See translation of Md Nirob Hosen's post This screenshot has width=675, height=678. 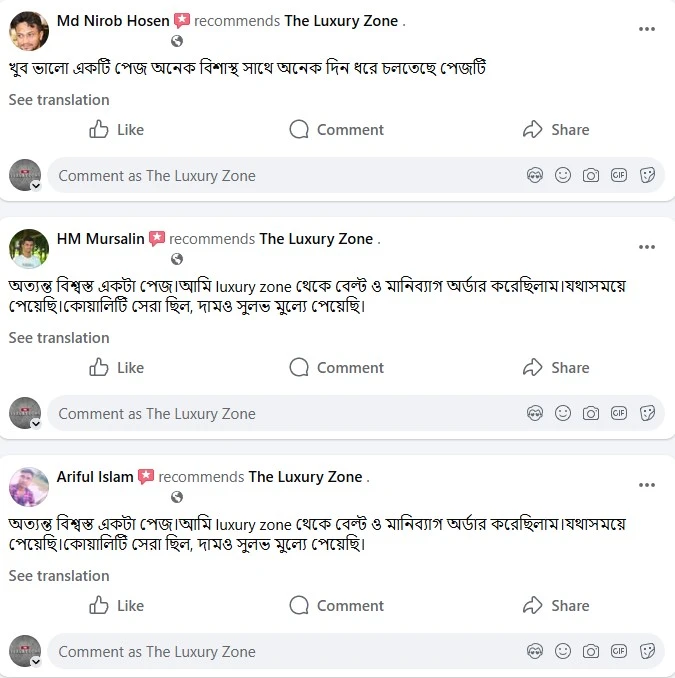[x=59, y=100]
